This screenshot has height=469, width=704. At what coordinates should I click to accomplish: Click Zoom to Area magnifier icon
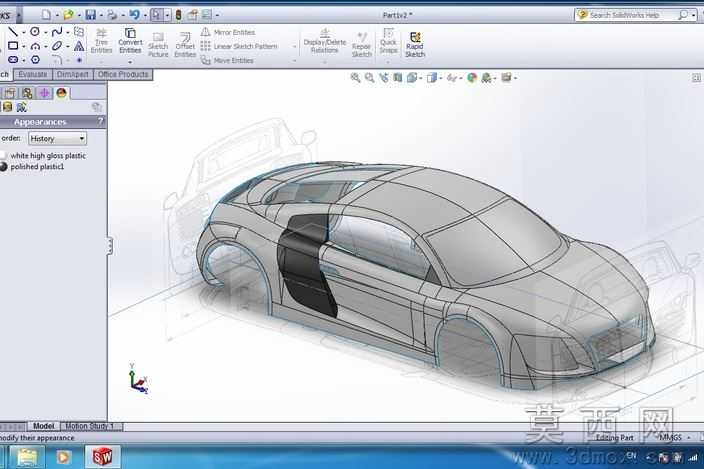[370, 78]
